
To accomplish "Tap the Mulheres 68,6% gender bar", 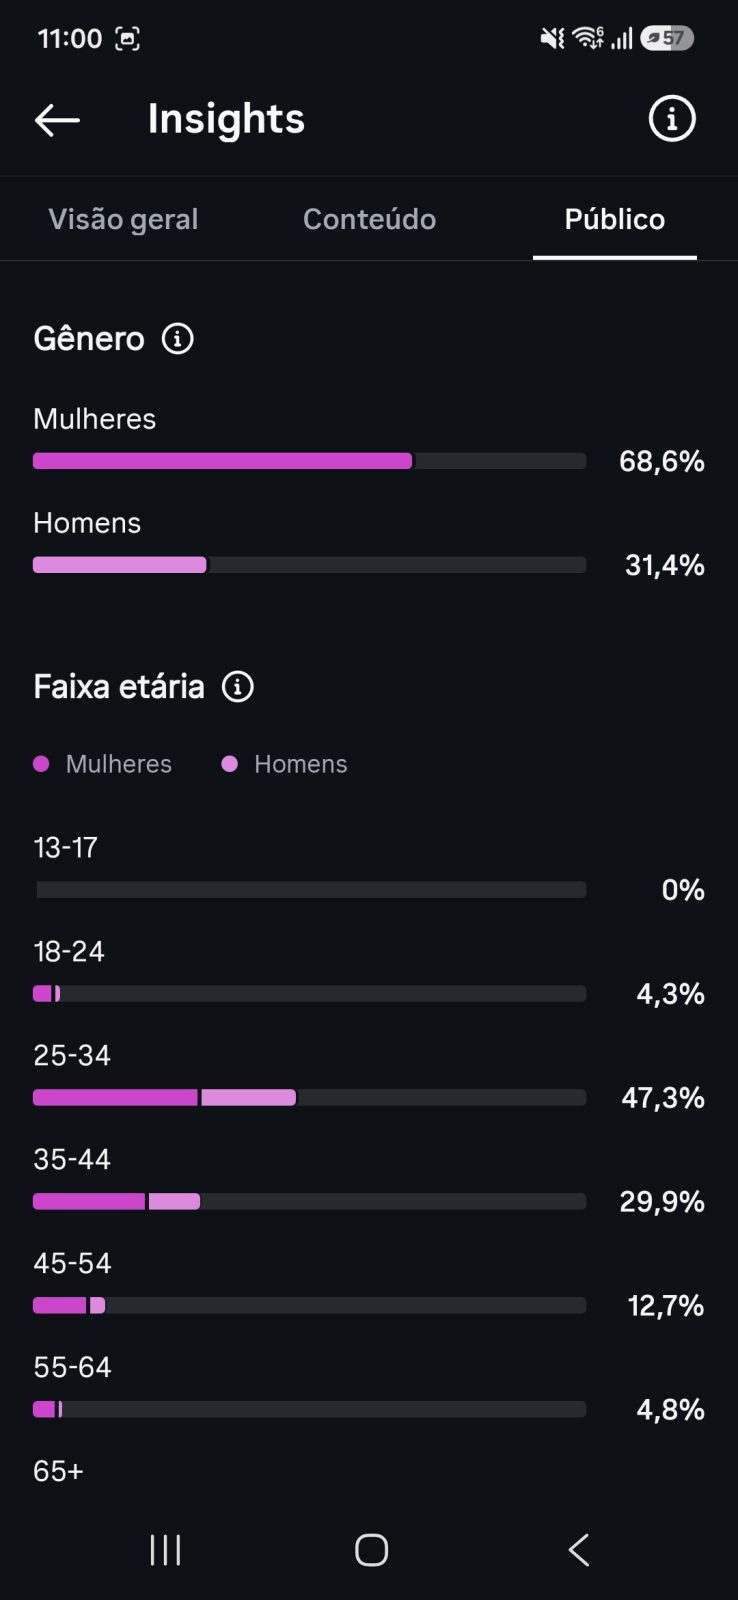I will tap(310, 461).
